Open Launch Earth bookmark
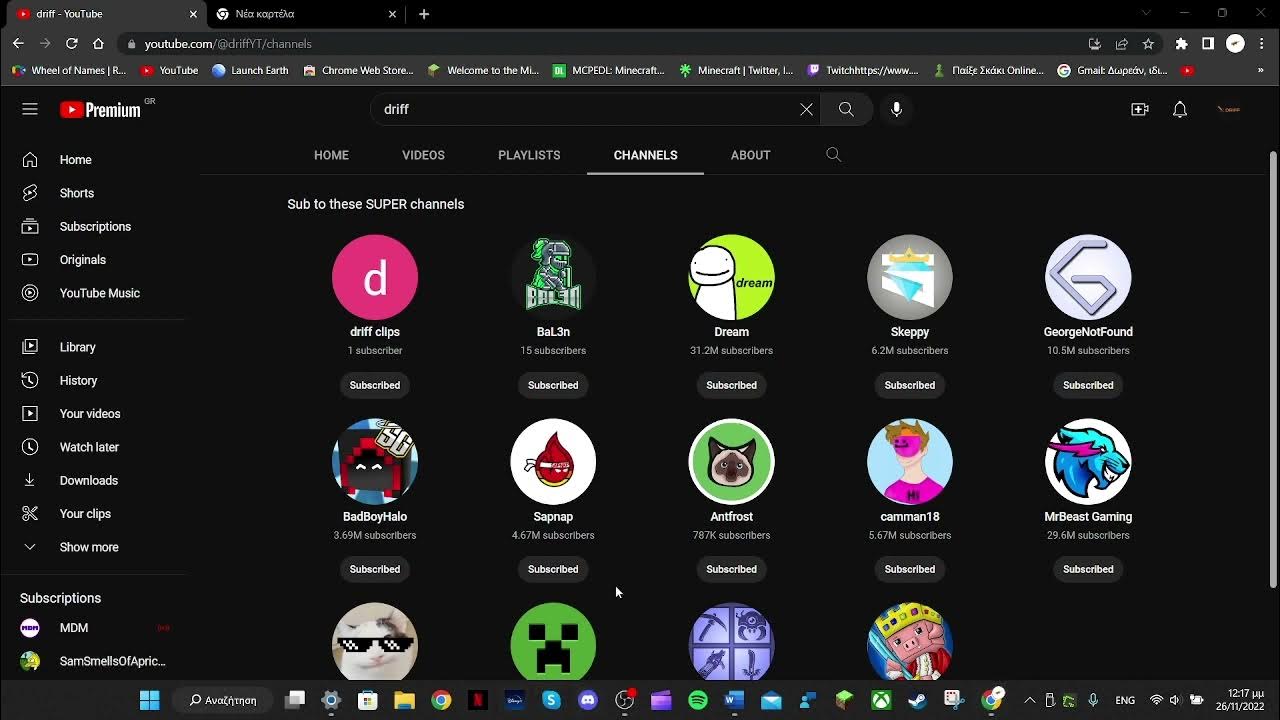Viewport: 1280px width, 720px height. click(x=250, y=70)
